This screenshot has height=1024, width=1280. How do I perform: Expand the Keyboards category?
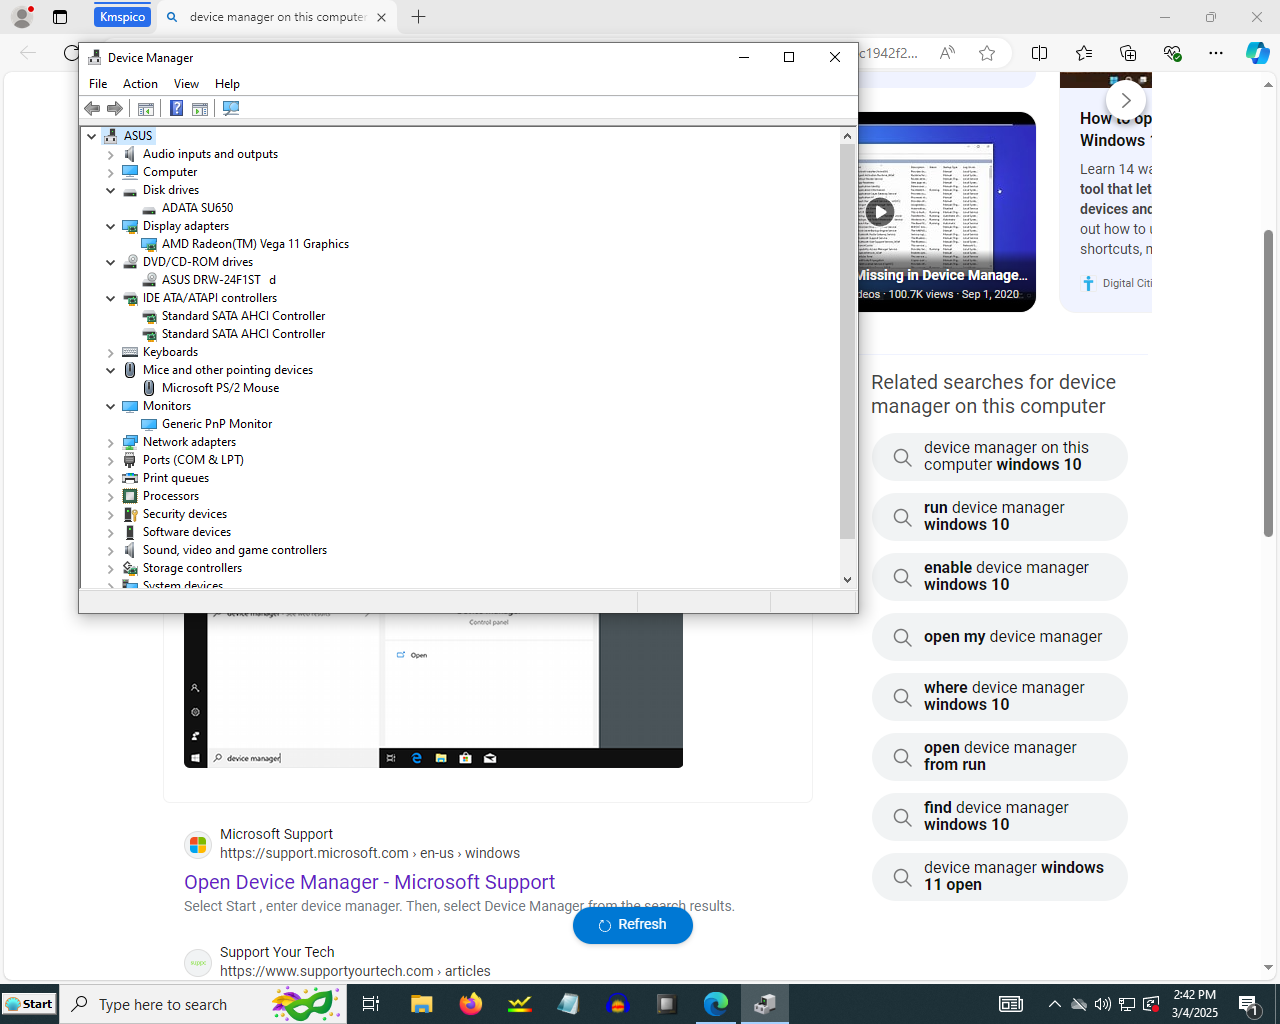[111, 352]
